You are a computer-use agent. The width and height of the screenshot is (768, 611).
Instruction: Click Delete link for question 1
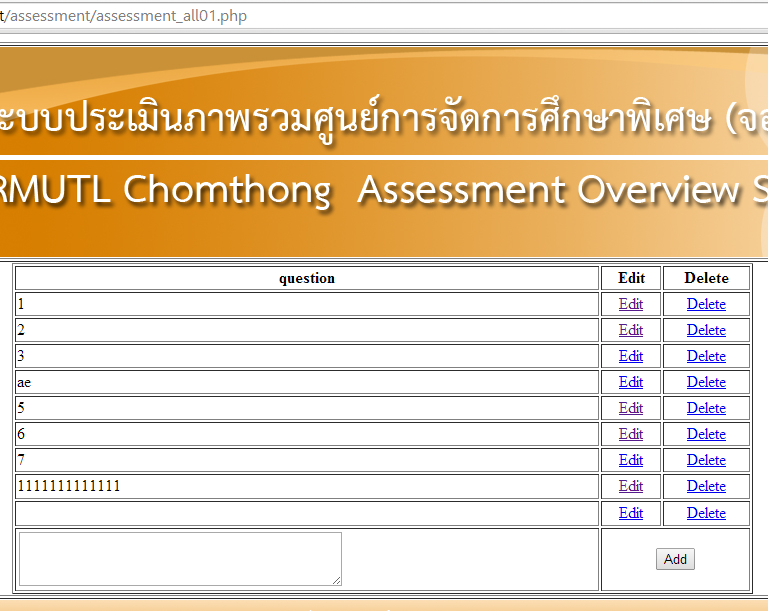click(x=706, y=304)
